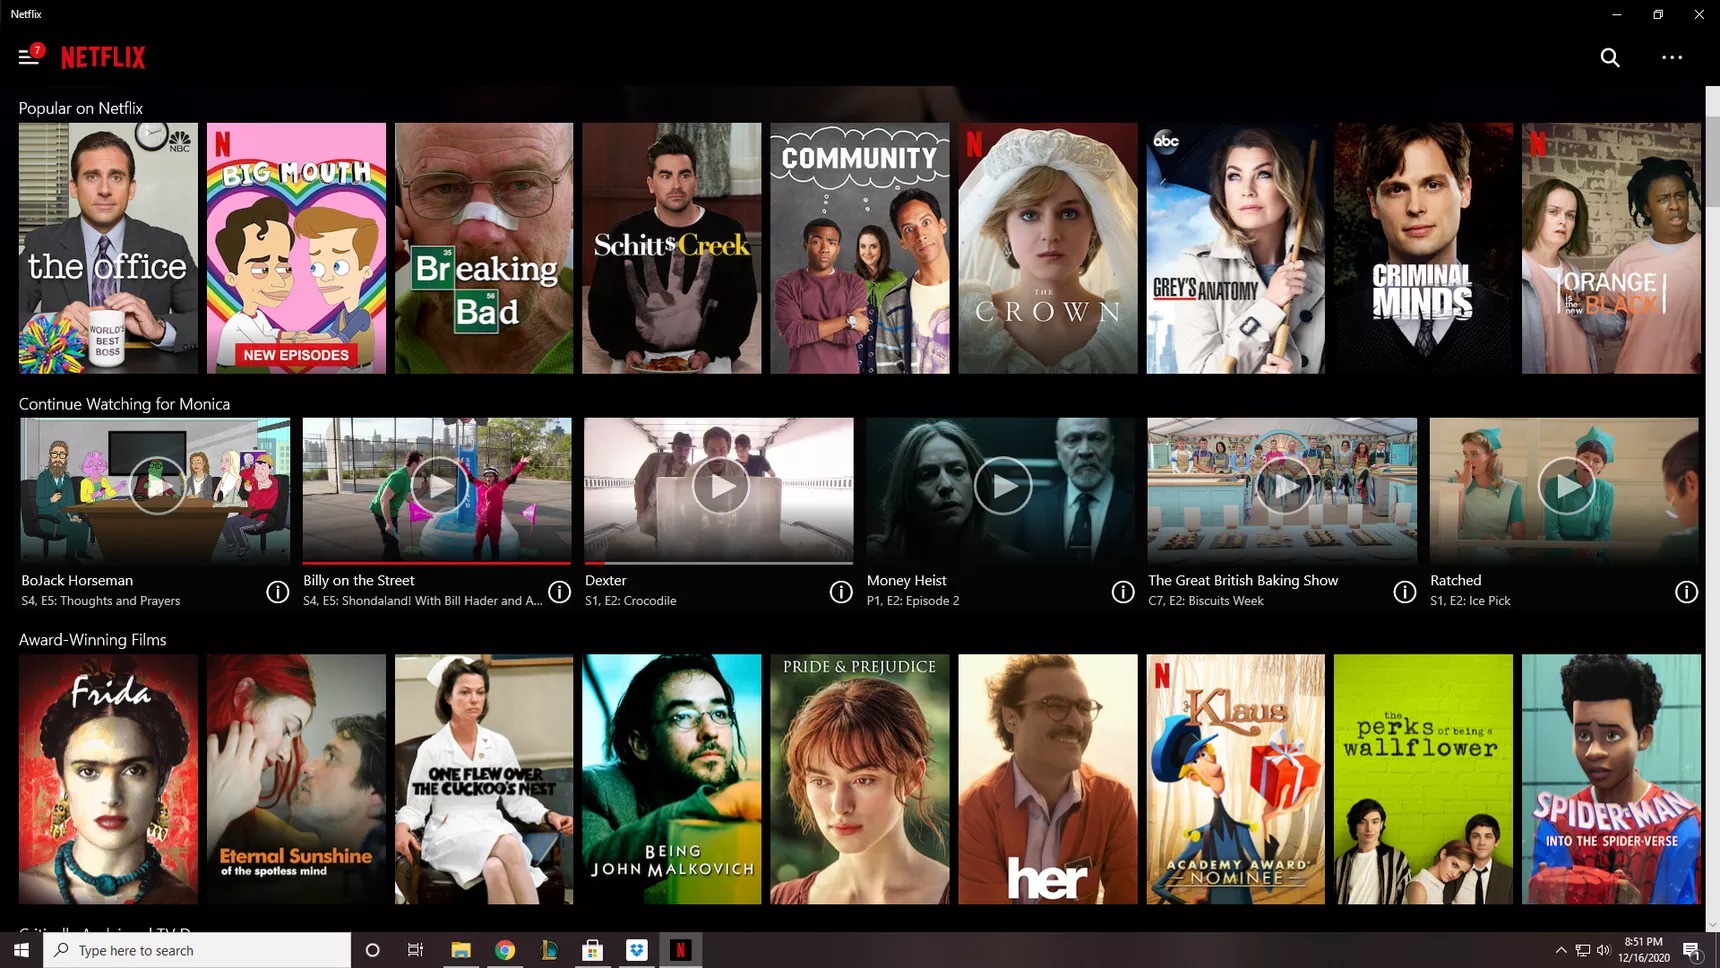Click the Popular on Netflix heading

pyautogui.click(x=81, y=108)
